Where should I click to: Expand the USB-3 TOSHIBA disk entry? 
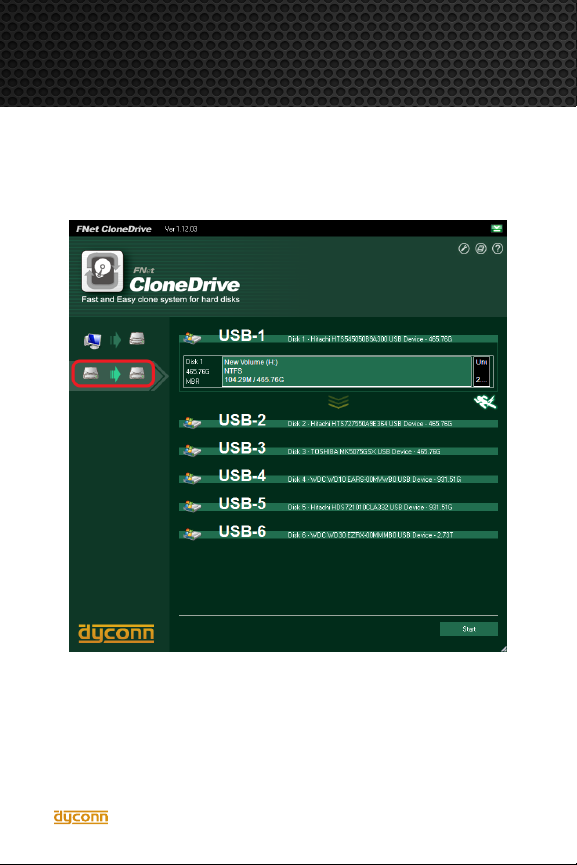point(338,450)
